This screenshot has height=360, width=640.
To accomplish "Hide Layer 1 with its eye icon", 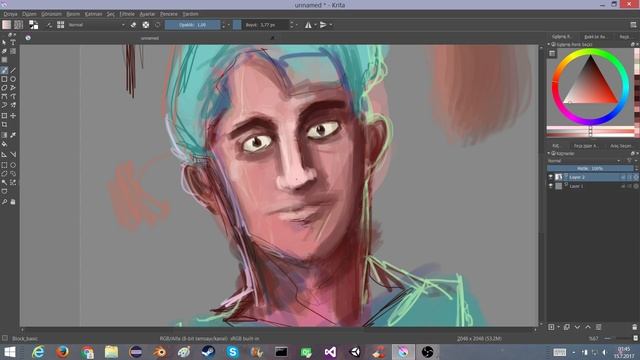I will click(x=550, y=186).
